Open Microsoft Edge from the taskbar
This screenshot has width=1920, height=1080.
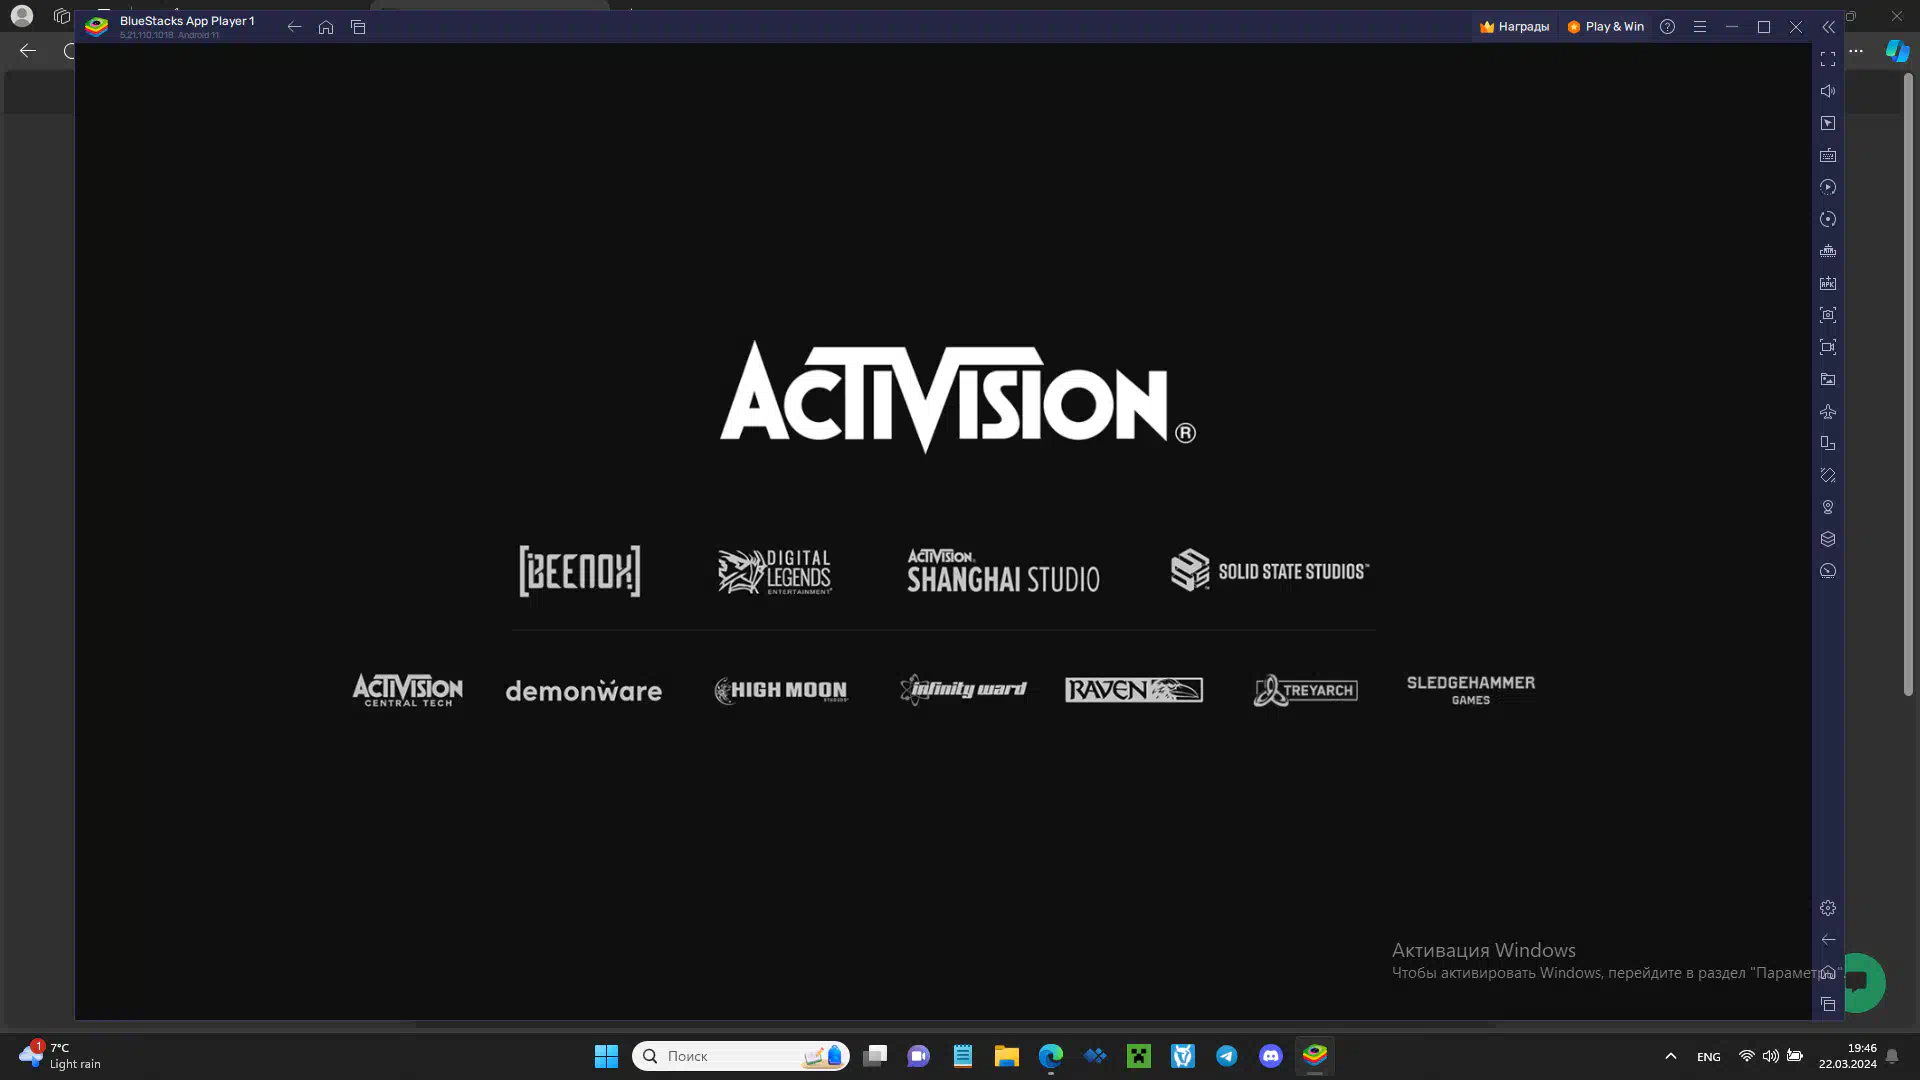1051,1056
